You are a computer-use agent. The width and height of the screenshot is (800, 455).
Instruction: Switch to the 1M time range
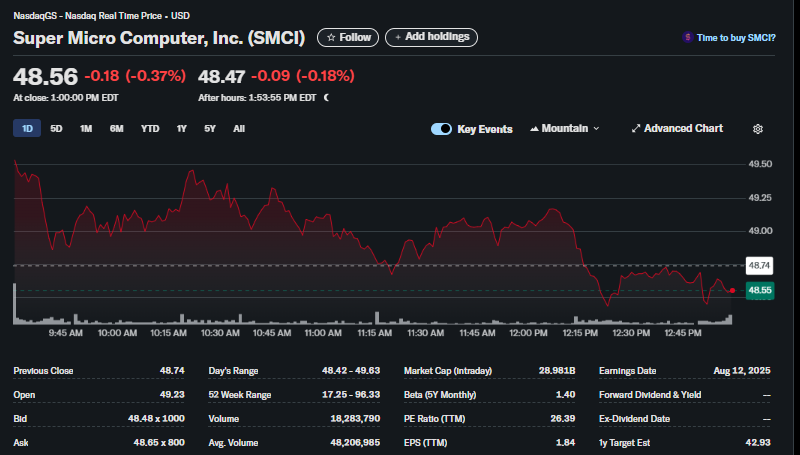86,129
